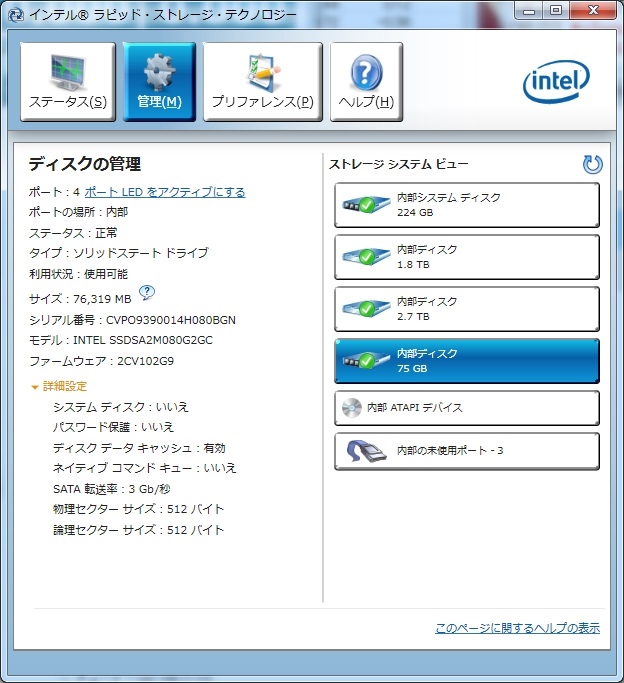This screenshot has height=683, width=624.
Task: Select 内部ディスク 75 GB
Action: click(x=467, y=361)
